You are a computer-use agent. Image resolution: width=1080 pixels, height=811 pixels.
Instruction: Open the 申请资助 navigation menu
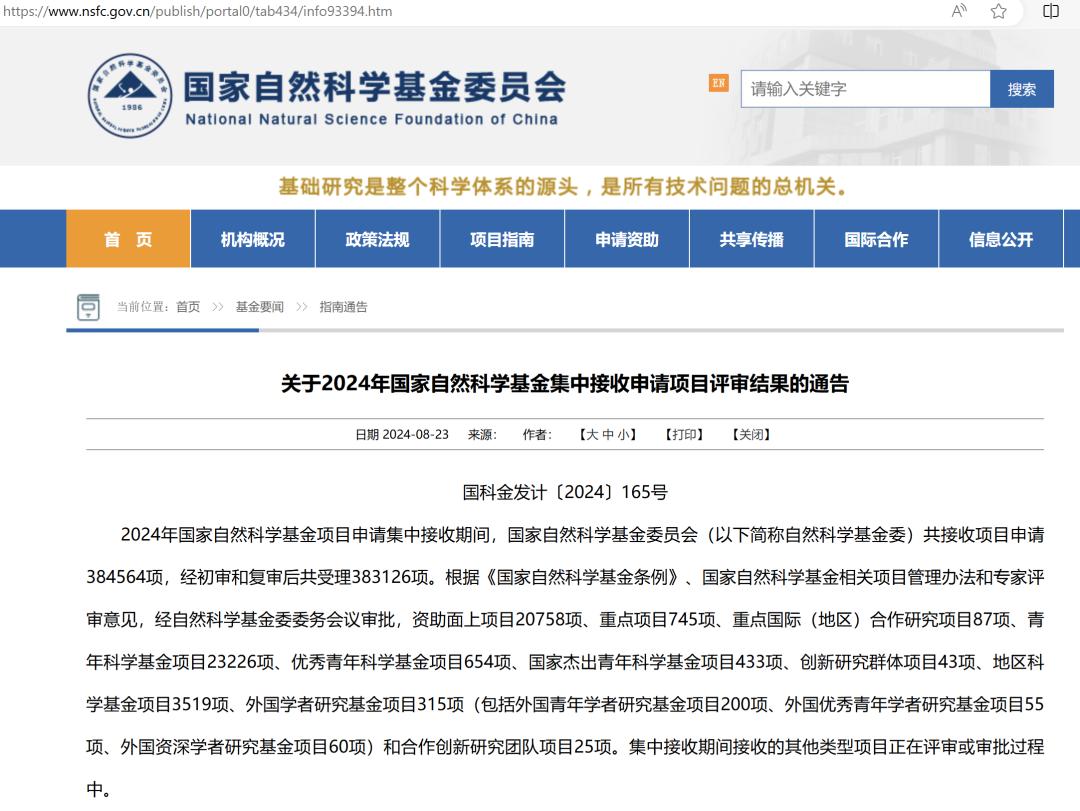pyautogui.click(x=627, y=239)
